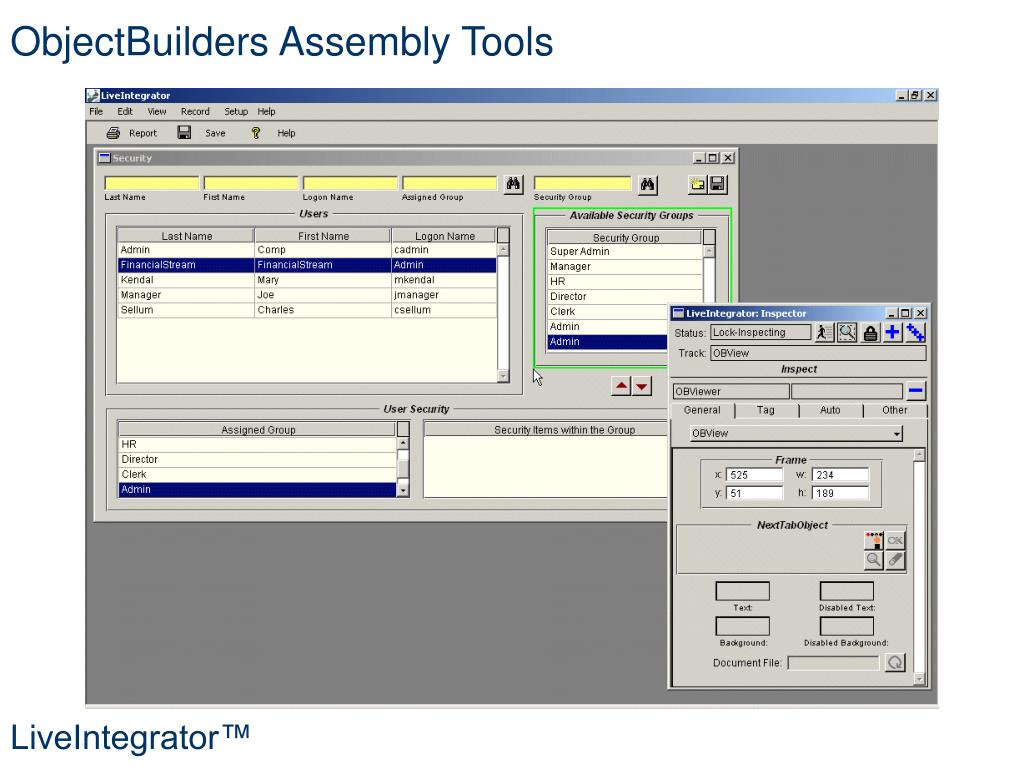This screenshot has height=768, width=1024.
Task: Click the Background color swatch box
Action: [x=743, y=626]
